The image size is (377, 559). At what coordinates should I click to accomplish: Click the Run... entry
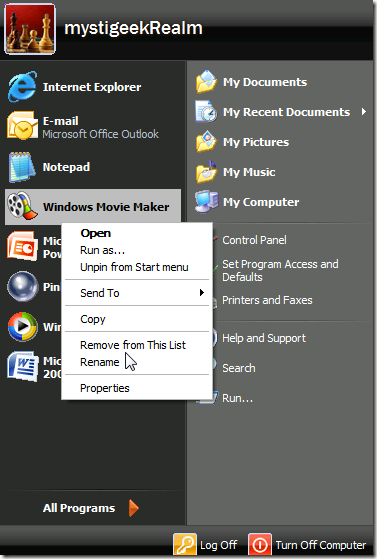click(x=237, y=398)
